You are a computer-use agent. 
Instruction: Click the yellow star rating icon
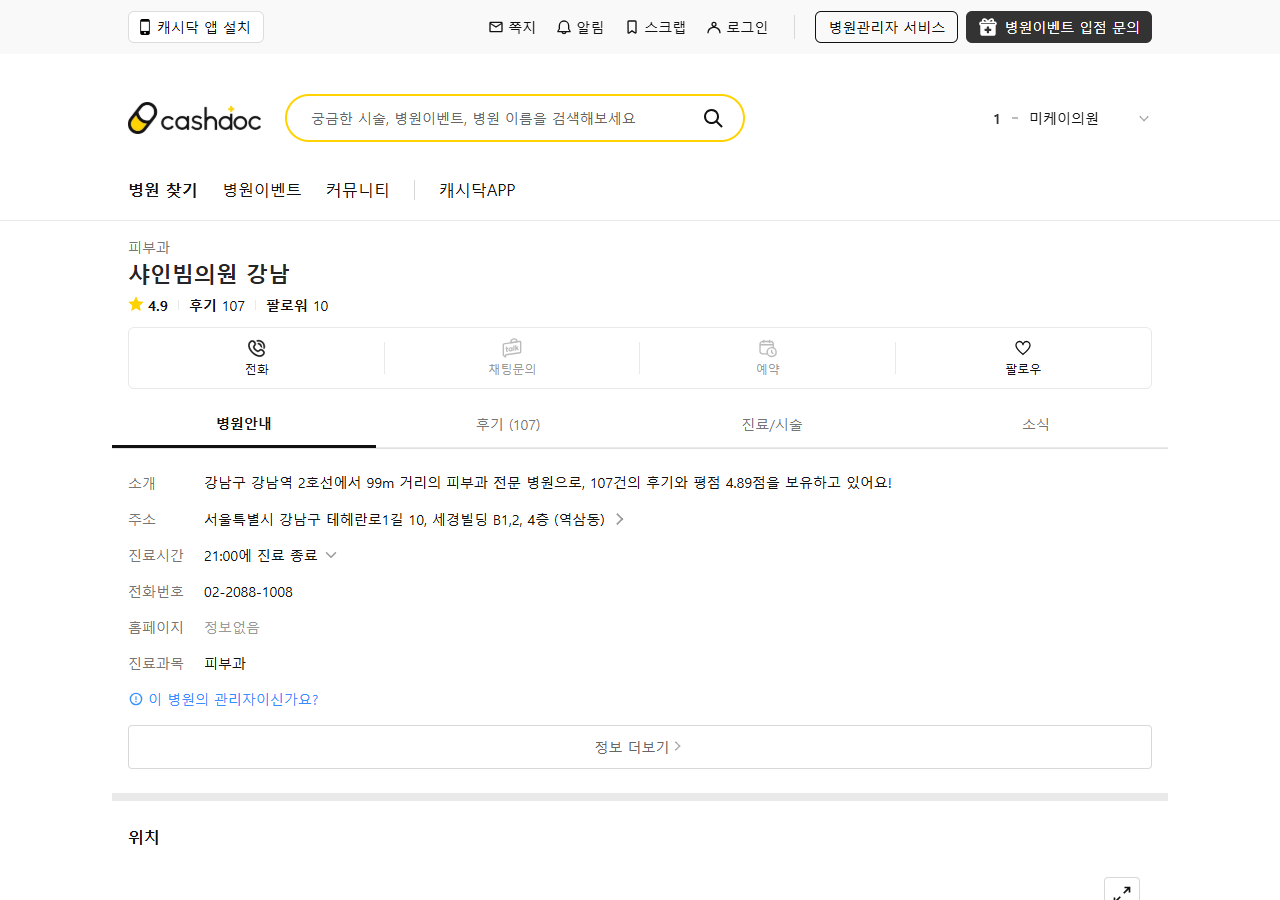136,305
